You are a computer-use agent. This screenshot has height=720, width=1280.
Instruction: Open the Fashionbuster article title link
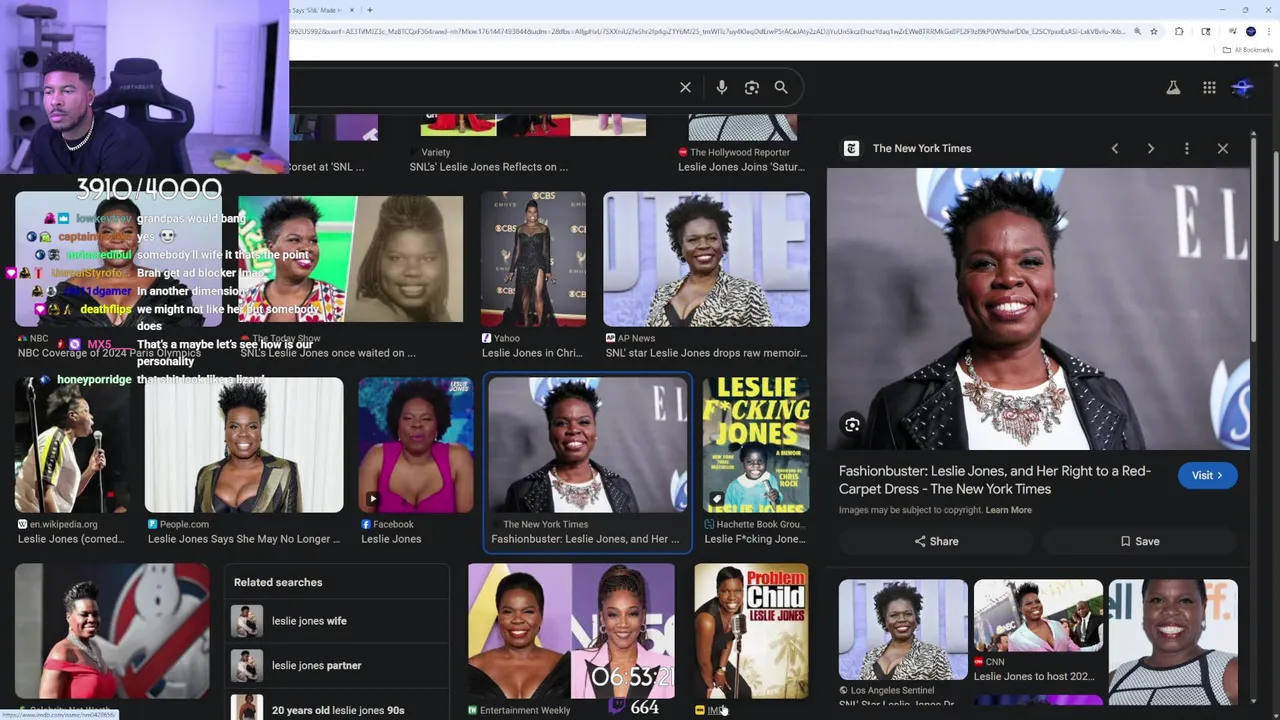994,480
